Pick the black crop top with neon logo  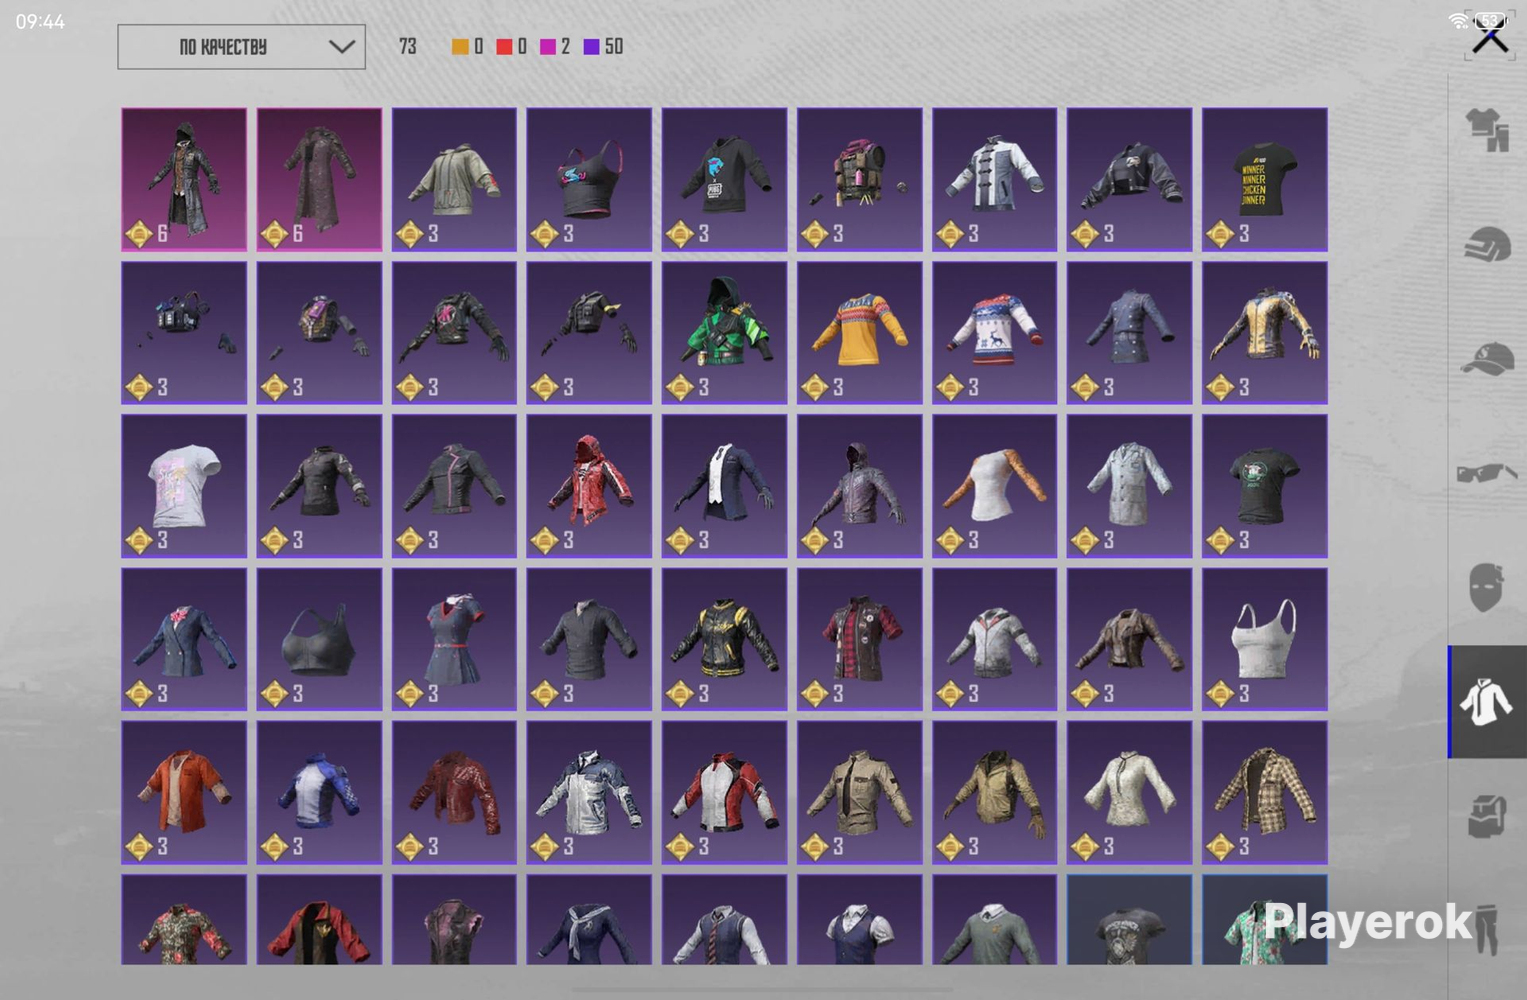tap(589, 180)
